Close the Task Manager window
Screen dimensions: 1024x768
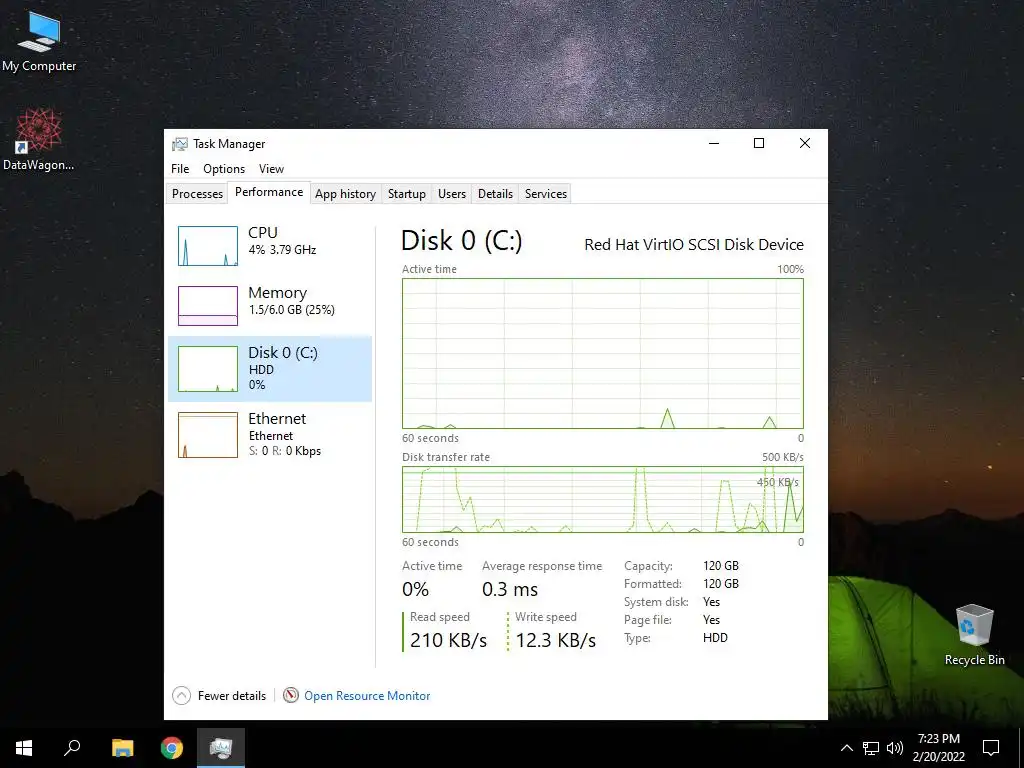click(x=805, y=144)
